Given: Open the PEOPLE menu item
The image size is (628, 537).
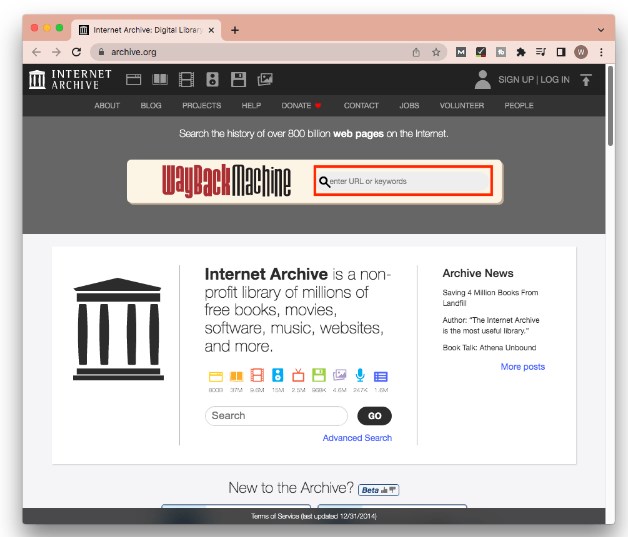Looking at the screenshot, I should [x=519, y=106].
